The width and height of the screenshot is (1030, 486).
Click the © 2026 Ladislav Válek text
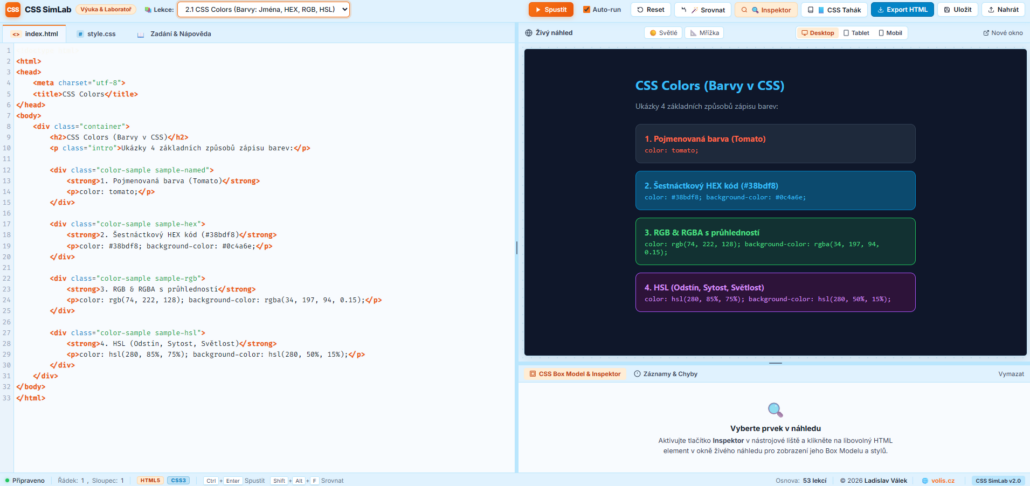[873, 481]
